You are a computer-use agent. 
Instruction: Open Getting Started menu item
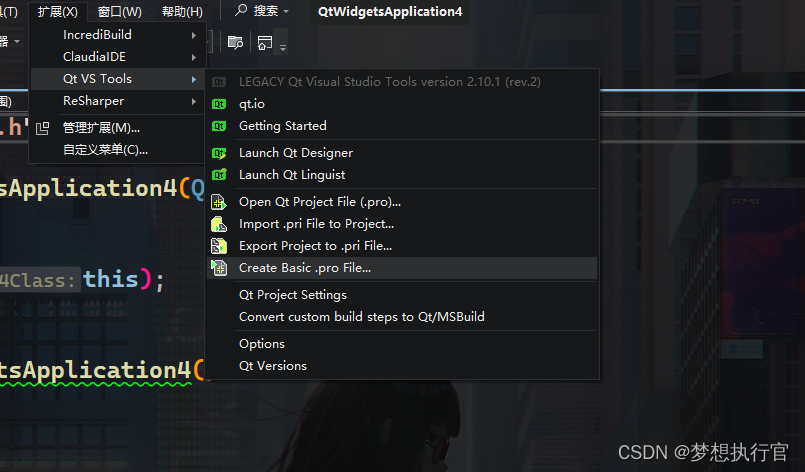[401, 126]
